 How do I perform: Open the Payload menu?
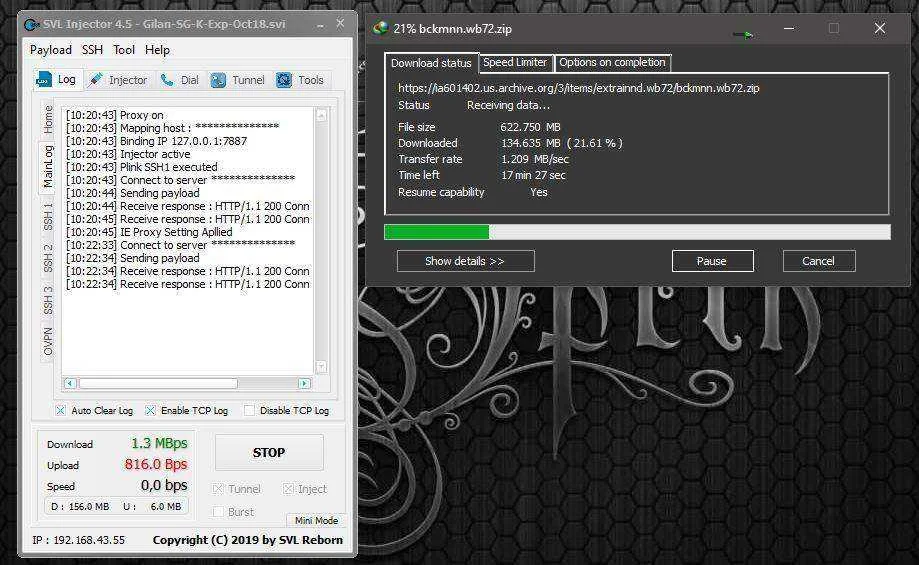coord(50,50)
